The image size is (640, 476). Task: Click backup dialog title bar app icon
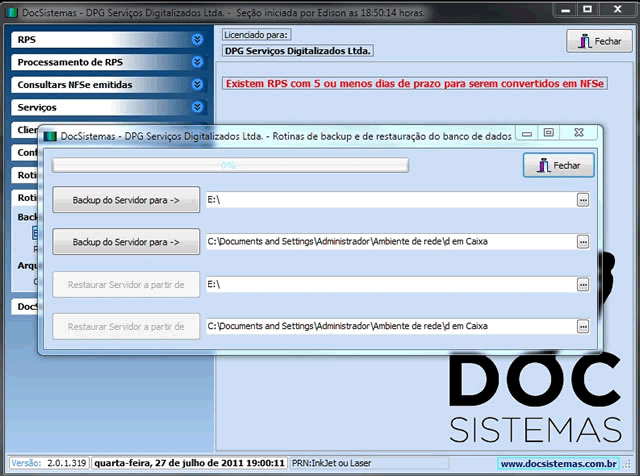50,136
